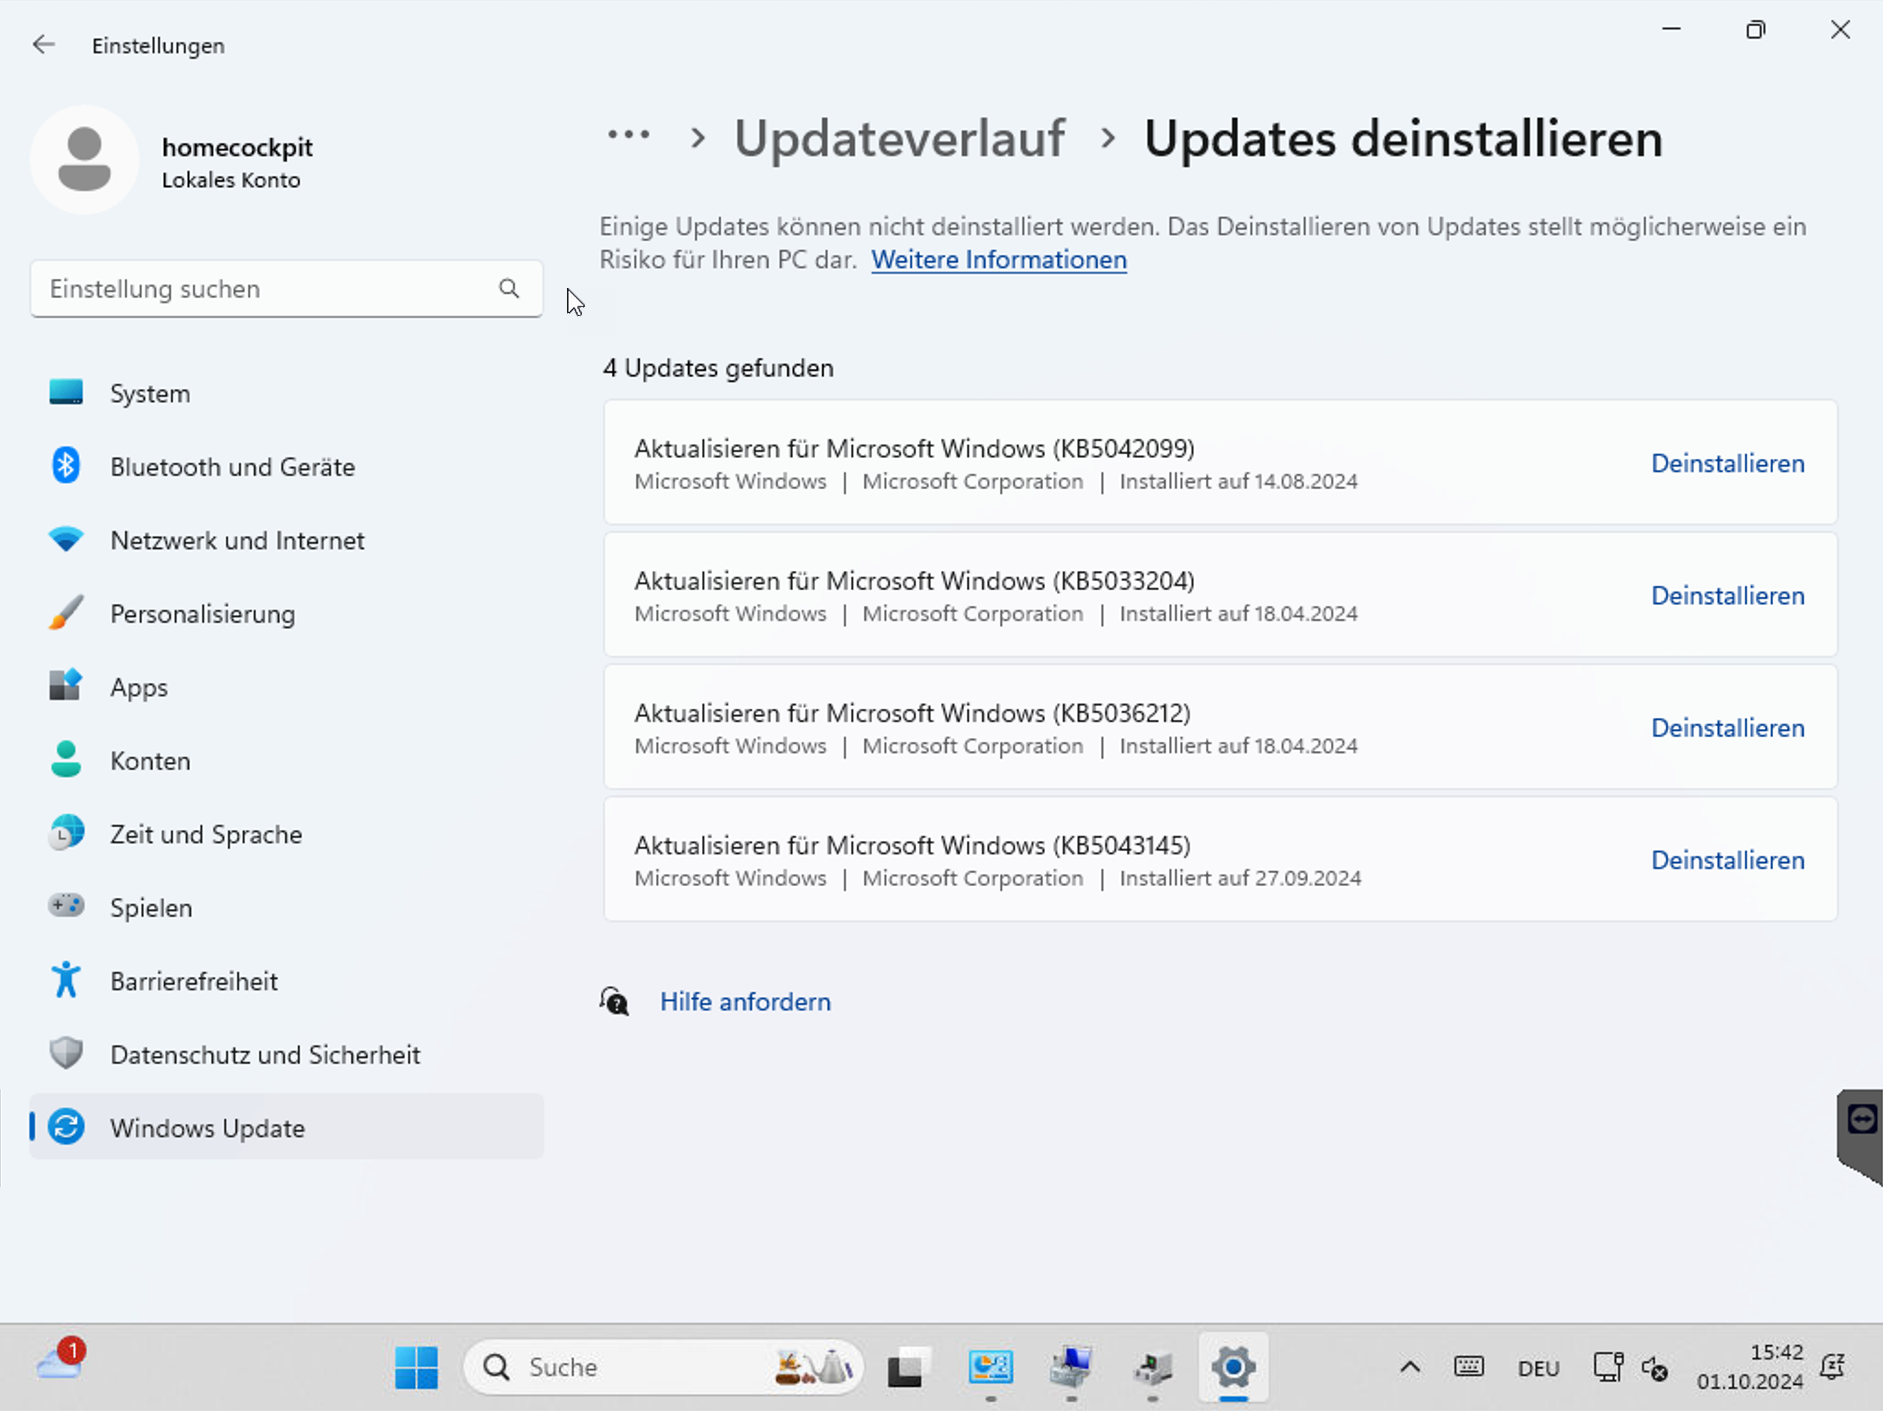This screenshot has width=1883, height=1411.
Task: Open the Apps settings category
Action: pos(139,687)
